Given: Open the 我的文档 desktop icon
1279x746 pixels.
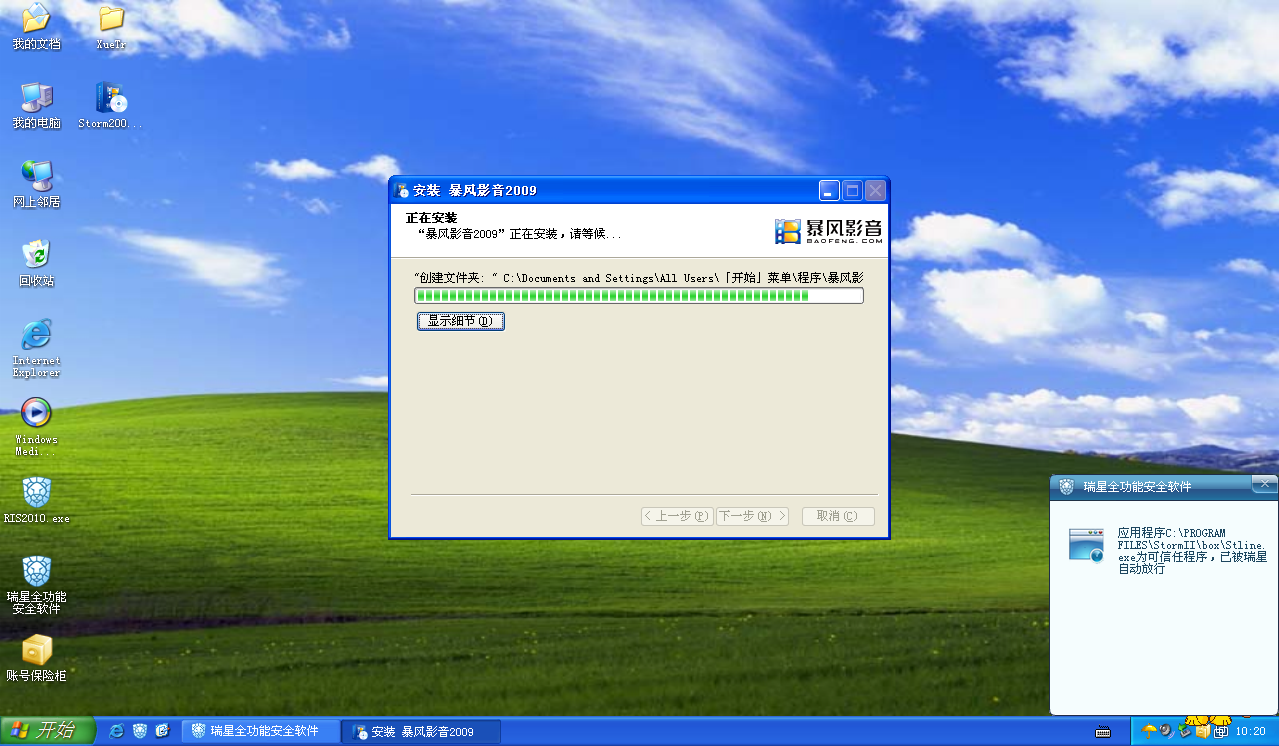Looking at the screenshot, I should pyautogui.click(x=36, y=28).
